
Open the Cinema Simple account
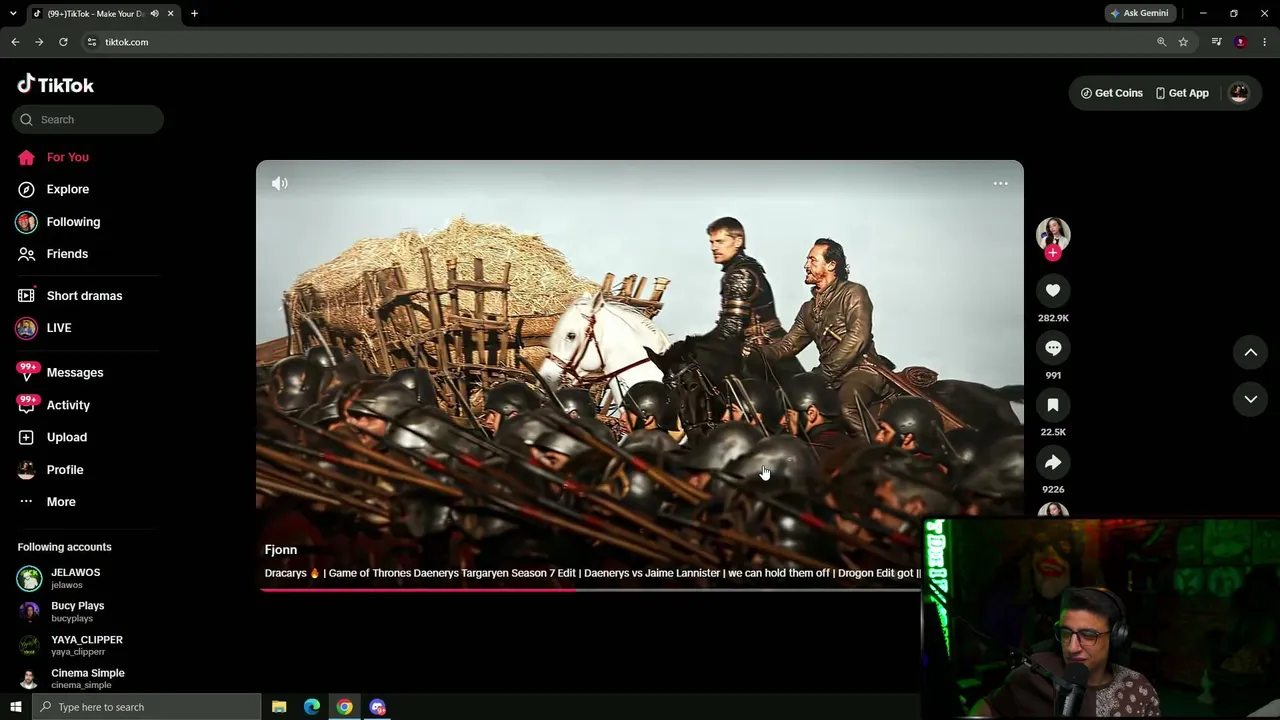point(87,679)
